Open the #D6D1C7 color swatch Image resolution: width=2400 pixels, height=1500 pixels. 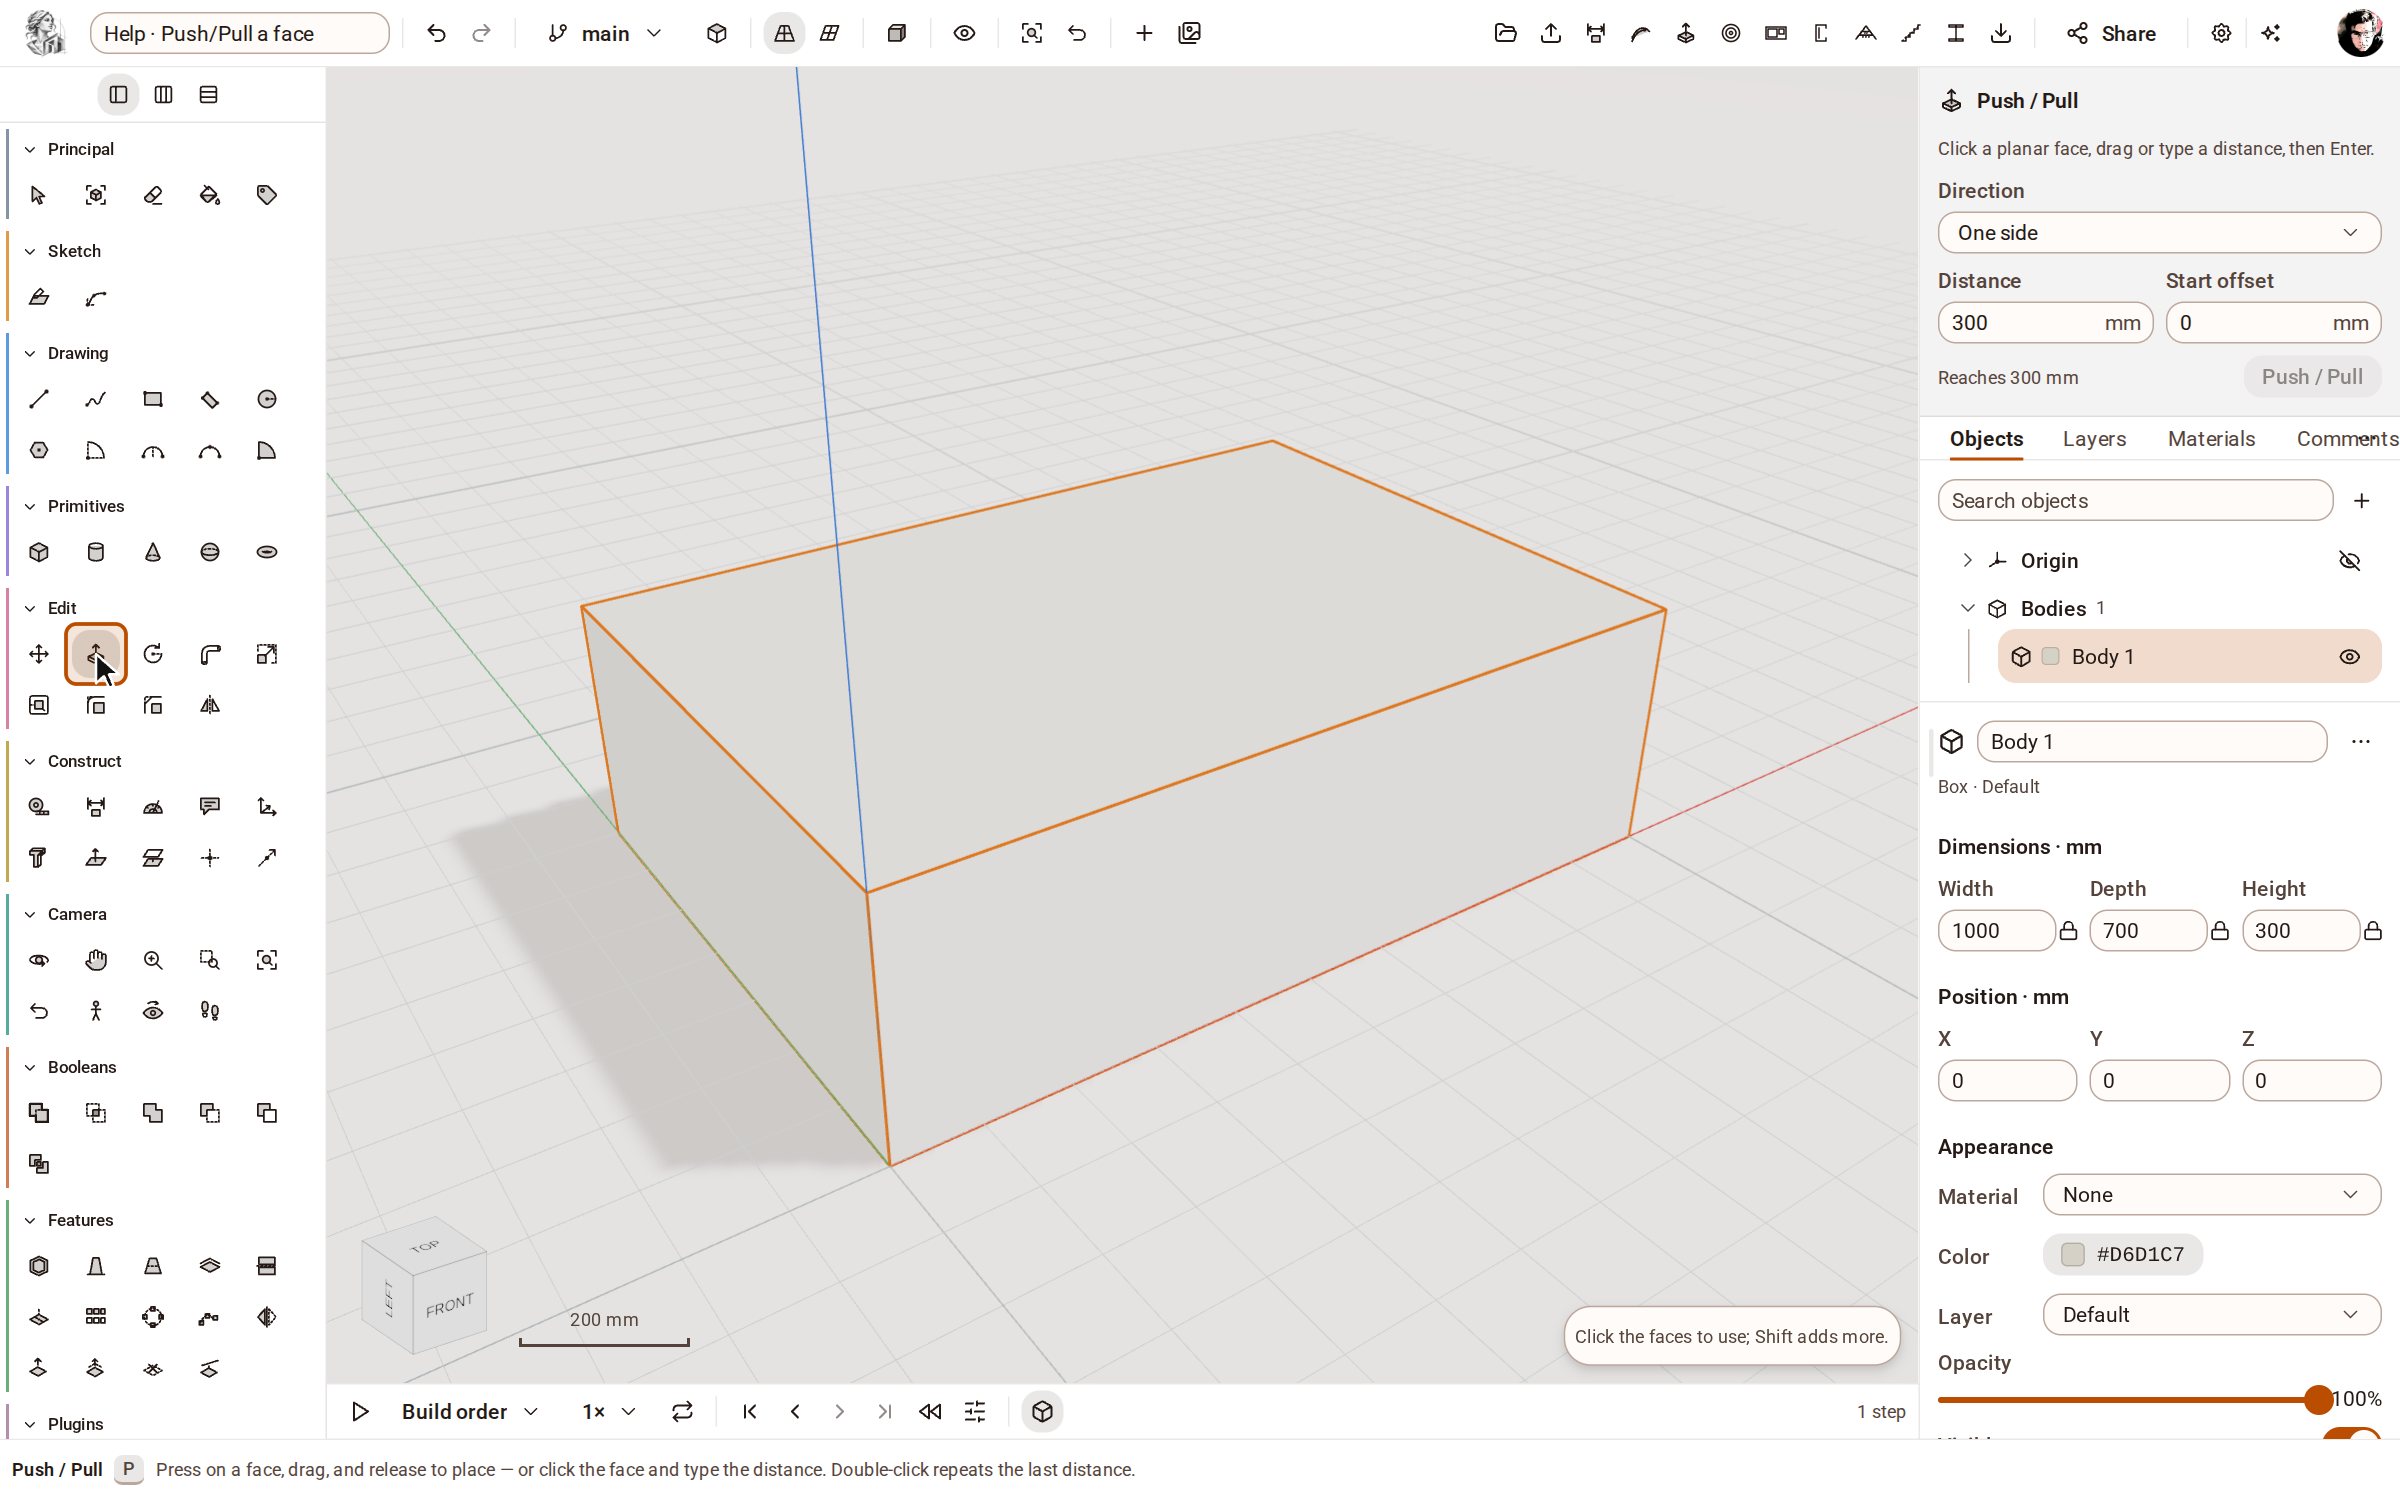2123,1255
